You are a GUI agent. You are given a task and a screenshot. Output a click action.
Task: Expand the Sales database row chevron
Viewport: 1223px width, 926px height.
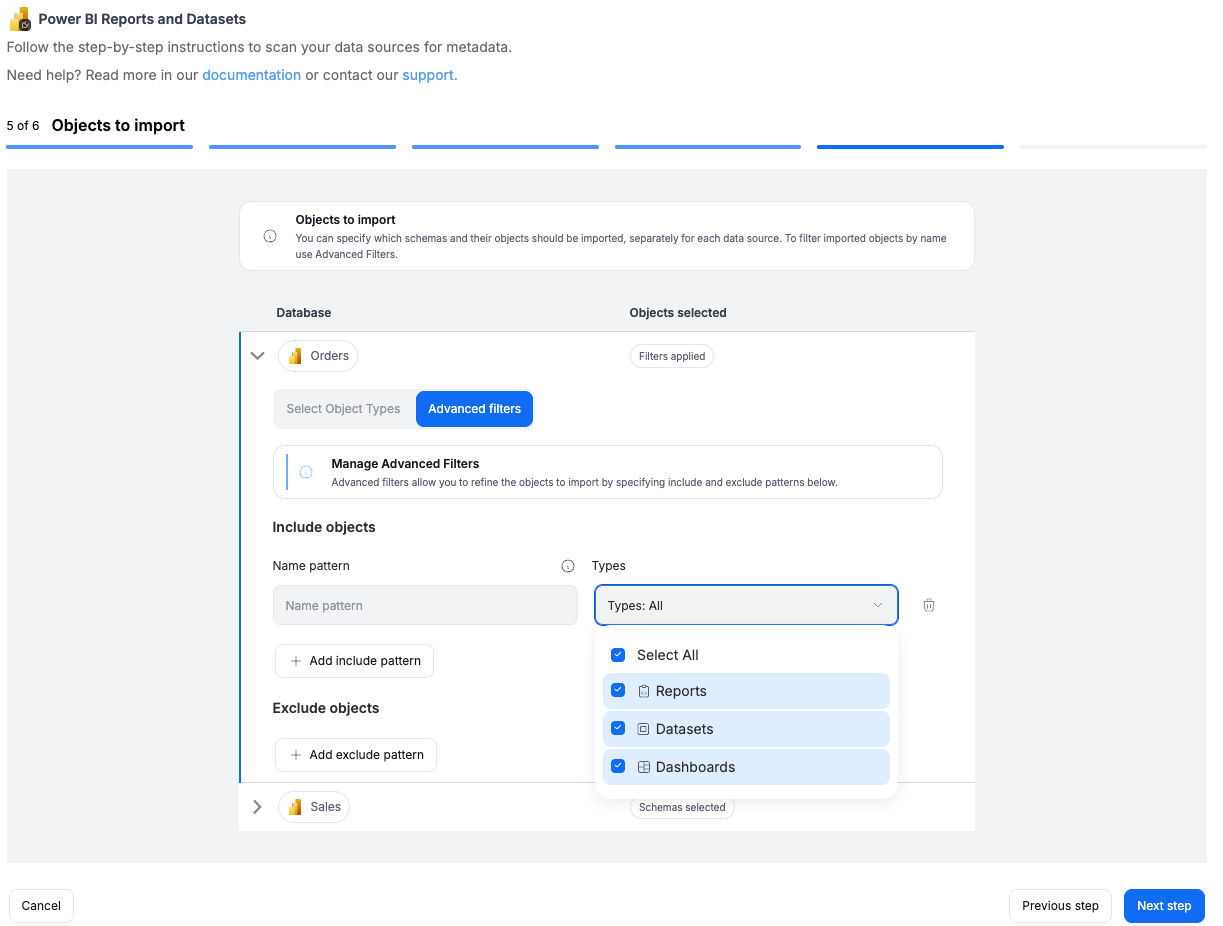pos(257,807)
